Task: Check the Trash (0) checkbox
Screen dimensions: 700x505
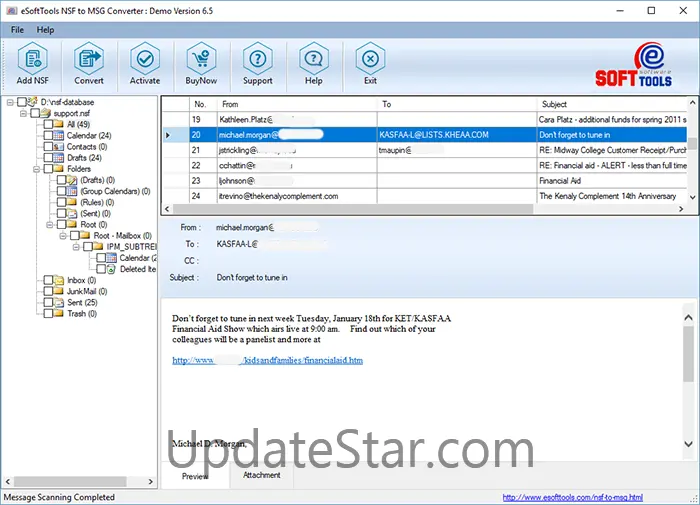Action: (48, 313)
